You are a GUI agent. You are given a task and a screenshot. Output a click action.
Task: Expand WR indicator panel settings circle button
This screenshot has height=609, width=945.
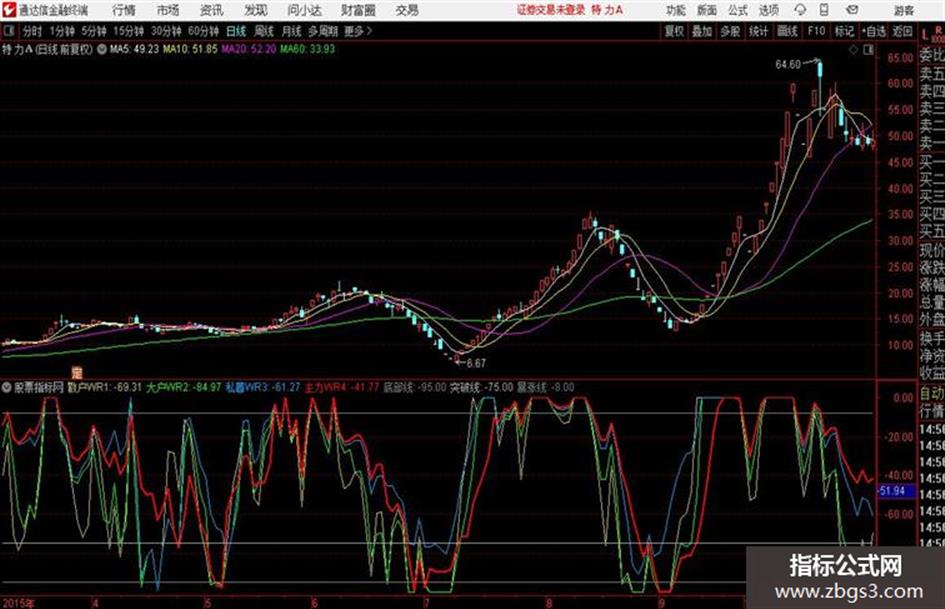pyautogui.click(x=7, y=387)
